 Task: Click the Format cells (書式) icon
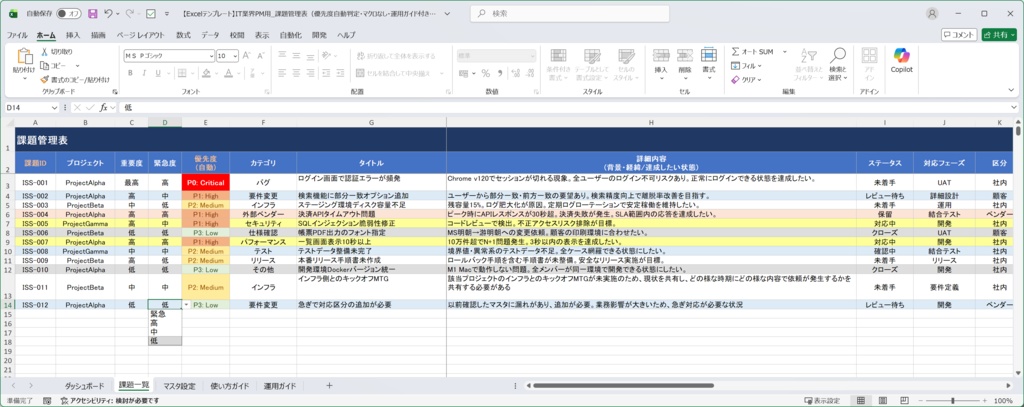(x=709, y=56)
